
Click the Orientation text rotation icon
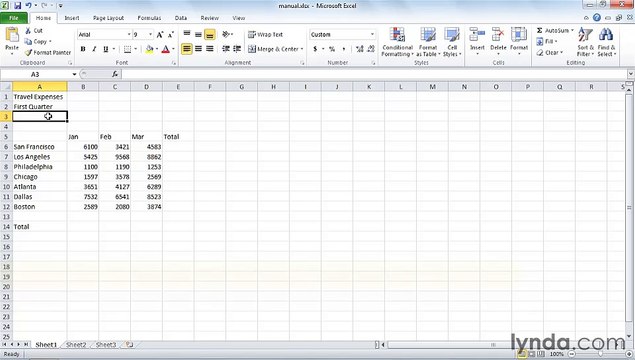tap(226, 34)
